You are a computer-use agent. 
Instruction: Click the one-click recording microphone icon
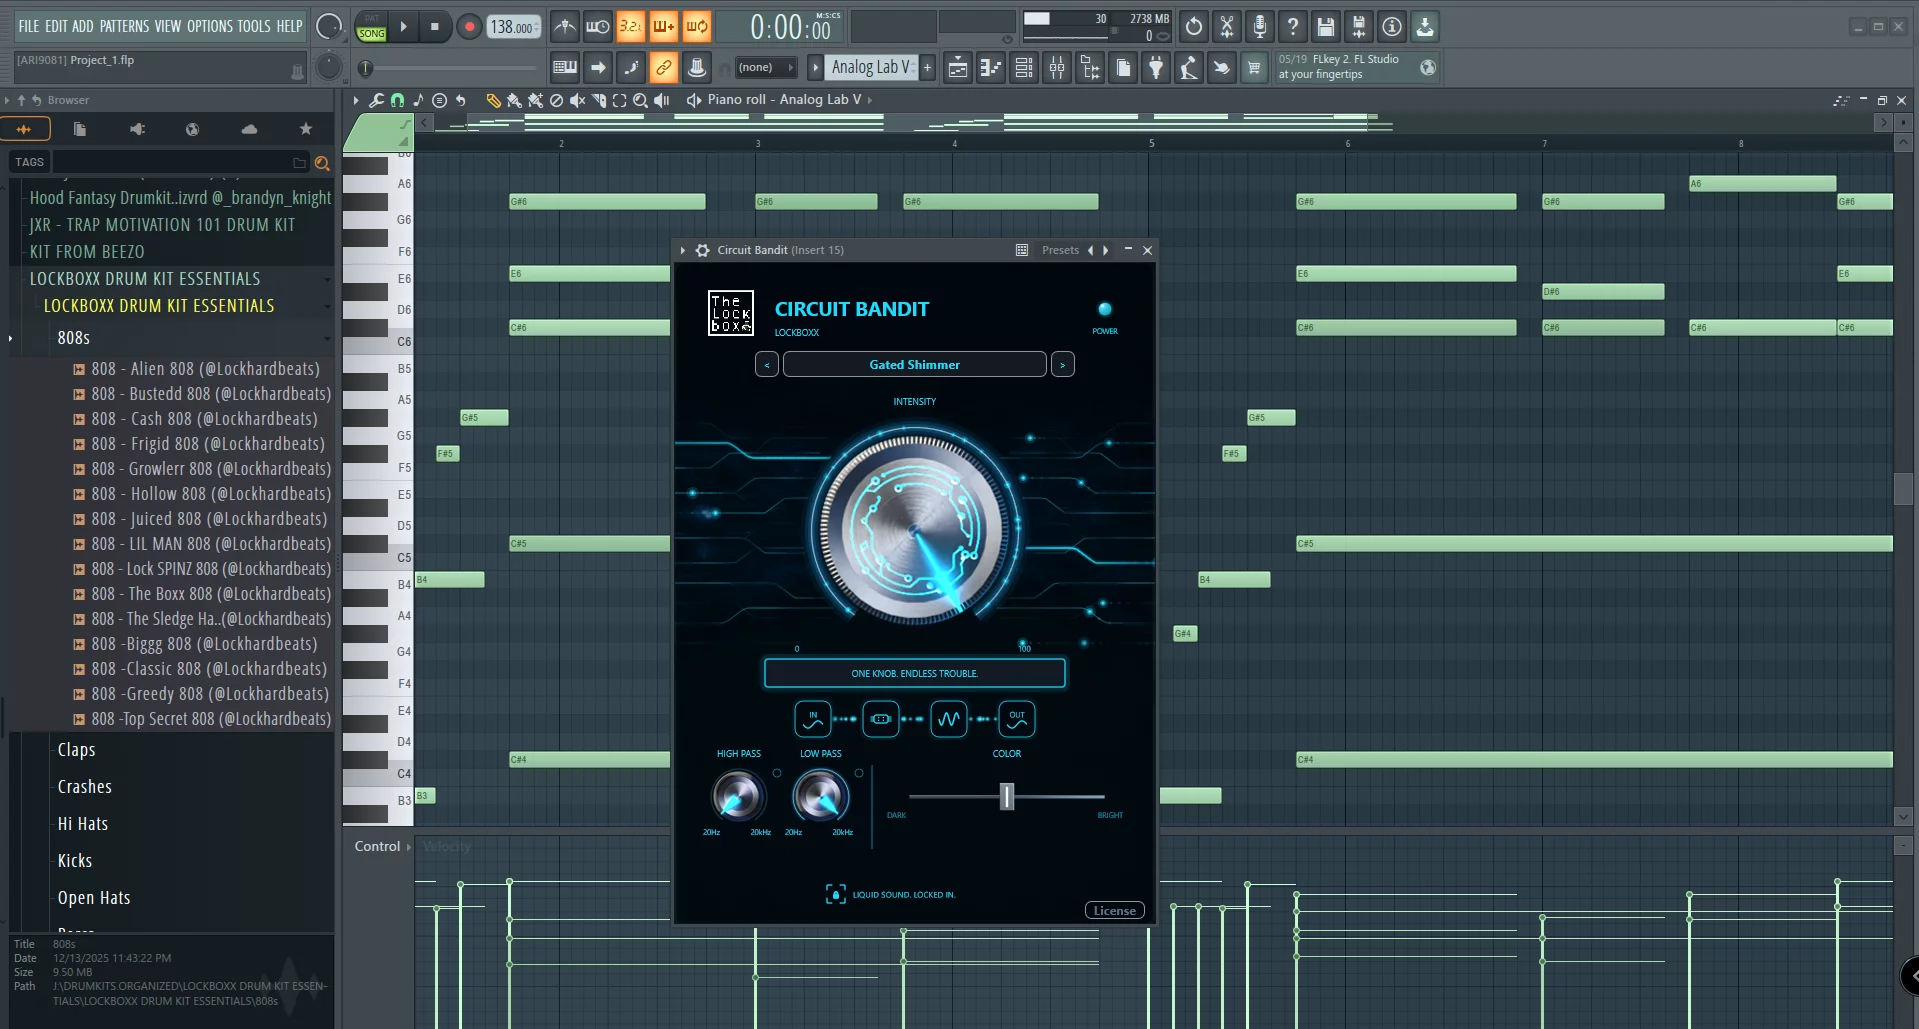point(1259,27)
